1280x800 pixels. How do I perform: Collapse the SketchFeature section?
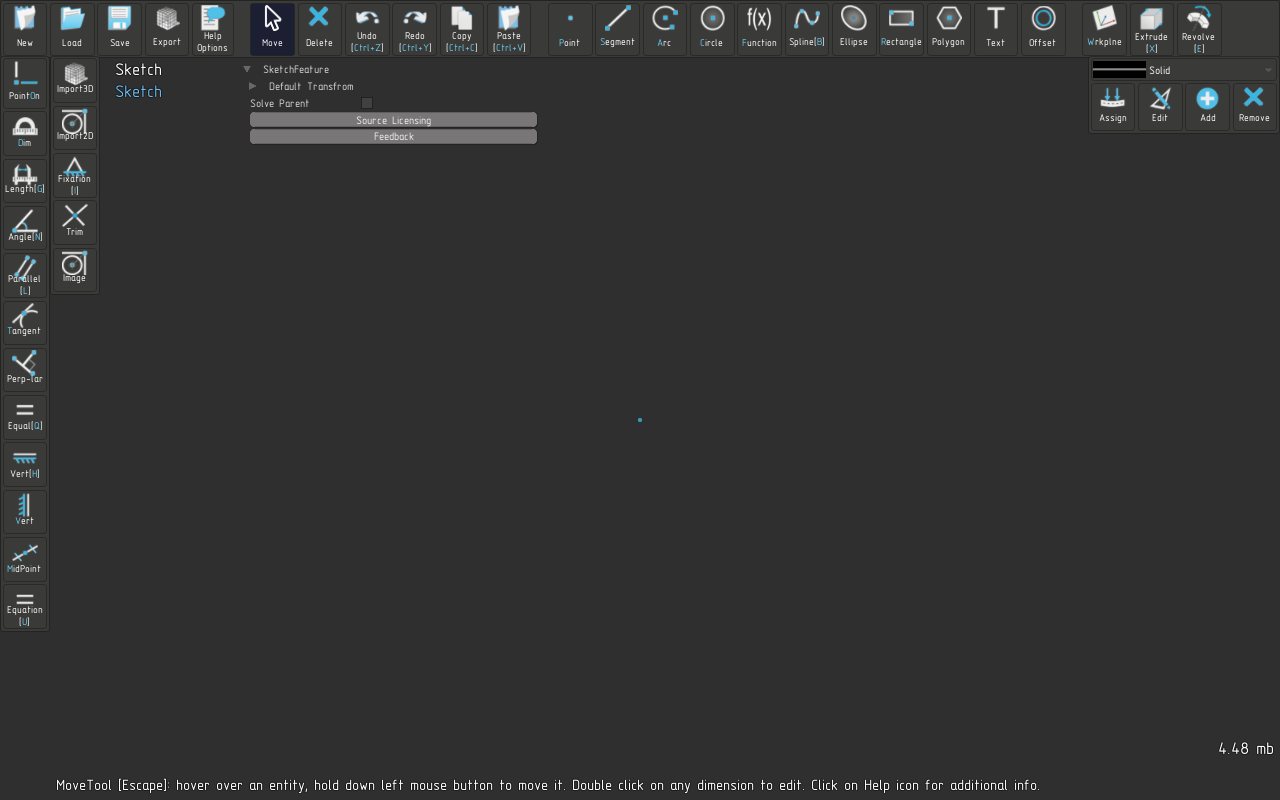[x=247, y=69]
